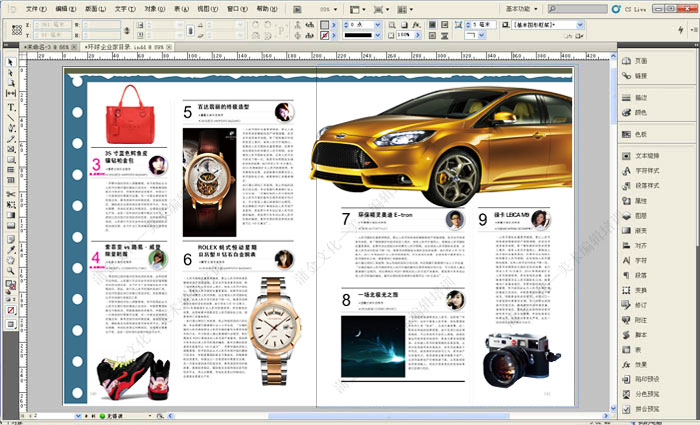Screen dimensions: 700x425
Task: Expand the stroke type dropdown
Action: pyautogui.click(x=378, y=35)
